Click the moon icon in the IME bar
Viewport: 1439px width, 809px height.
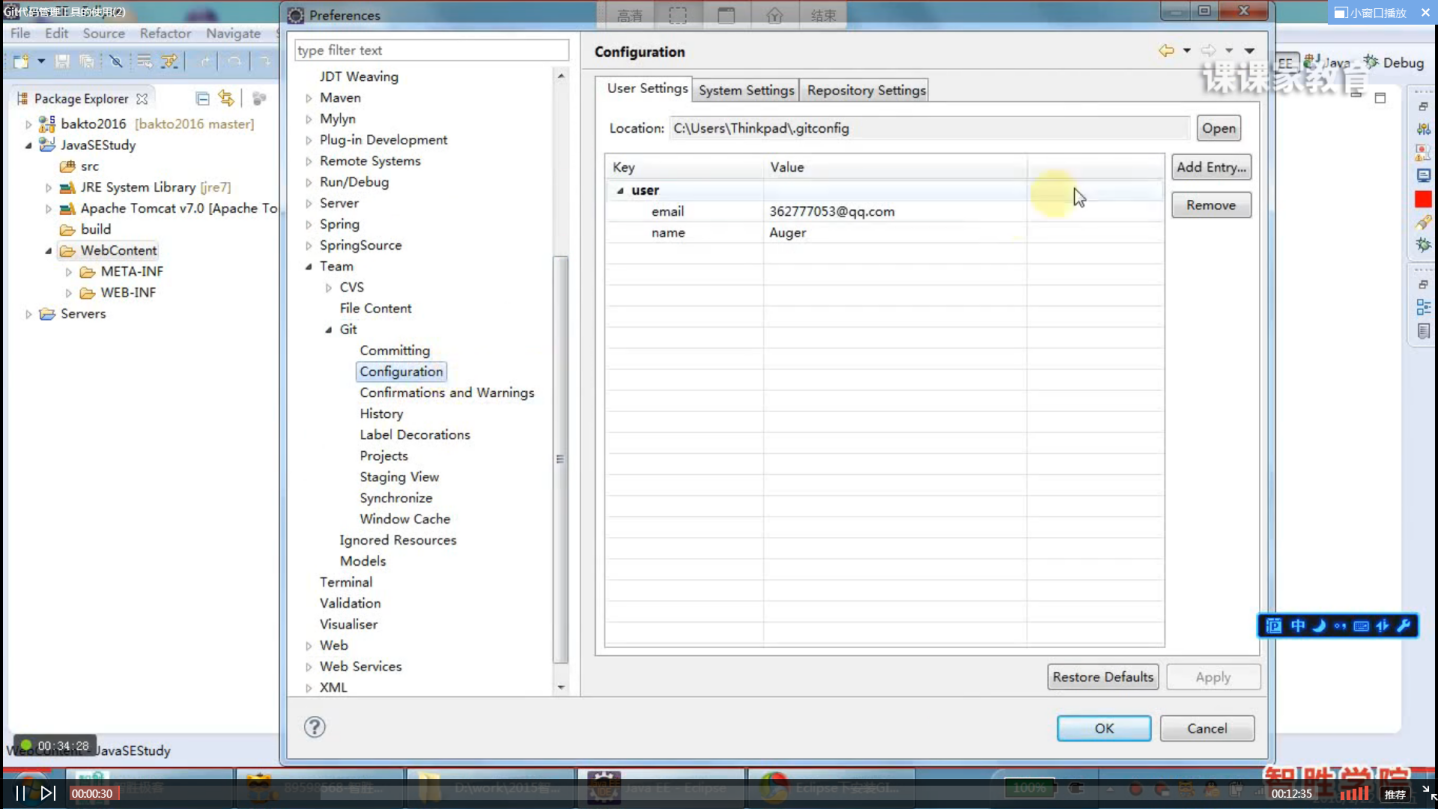point(1319,626)
